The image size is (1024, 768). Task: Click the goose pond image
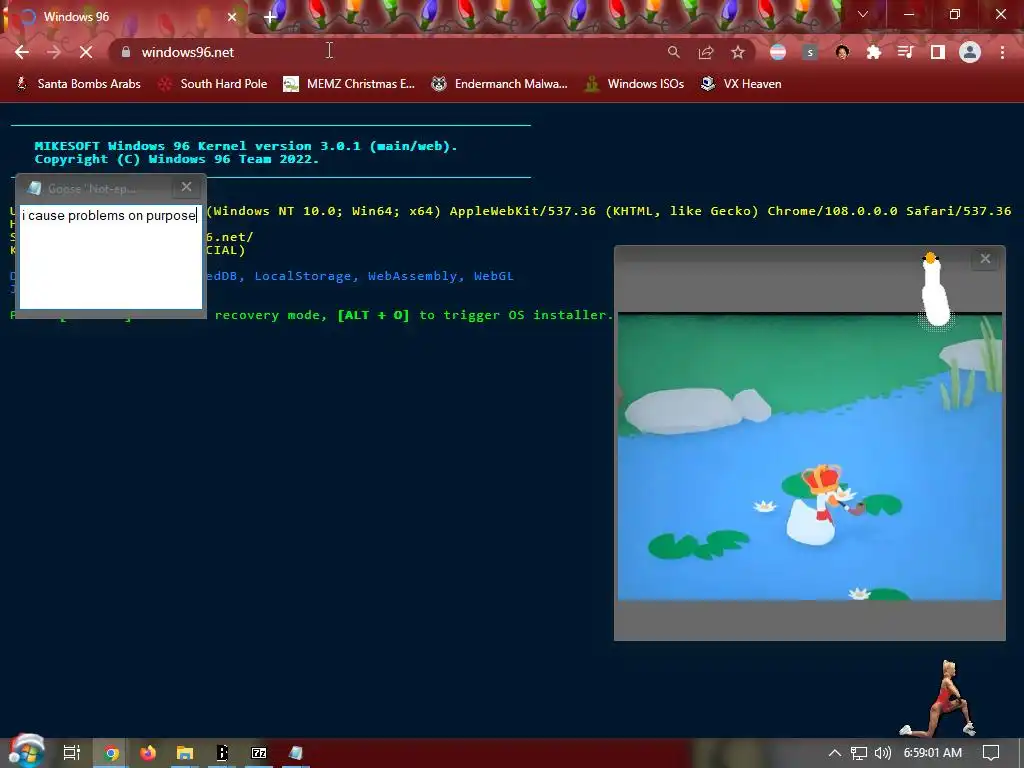tap(810, 456)
